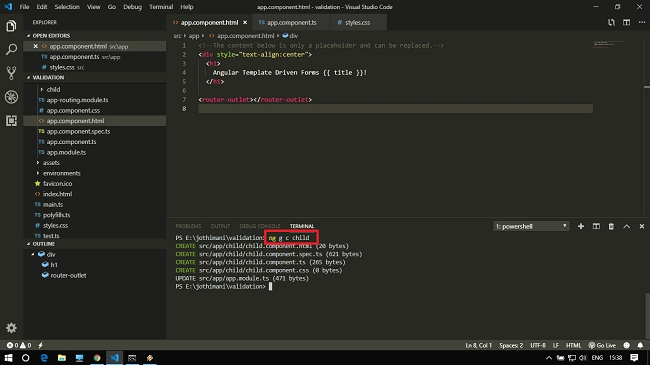Viewport: 650px width, 365px height.
Task: Open the Manage gear menu
Action: point(11,328)
